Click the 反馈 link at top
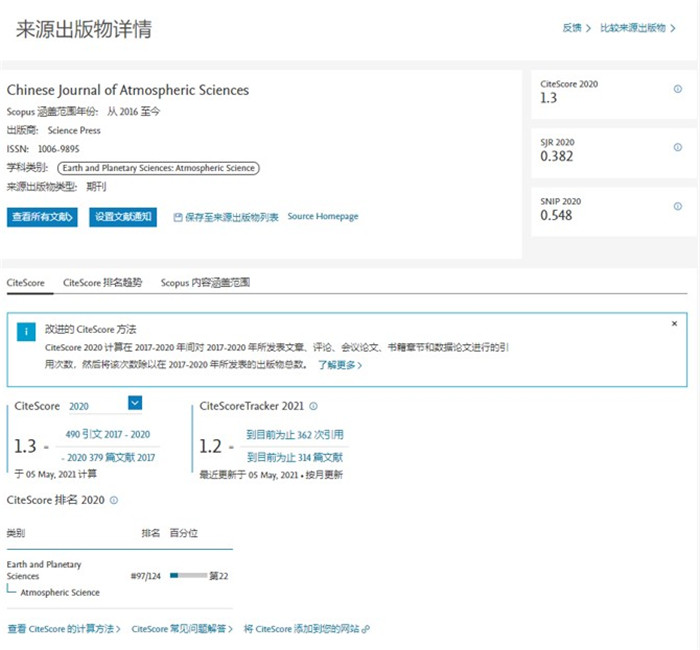Screen dimensions: 700x650 pos(576,28)
